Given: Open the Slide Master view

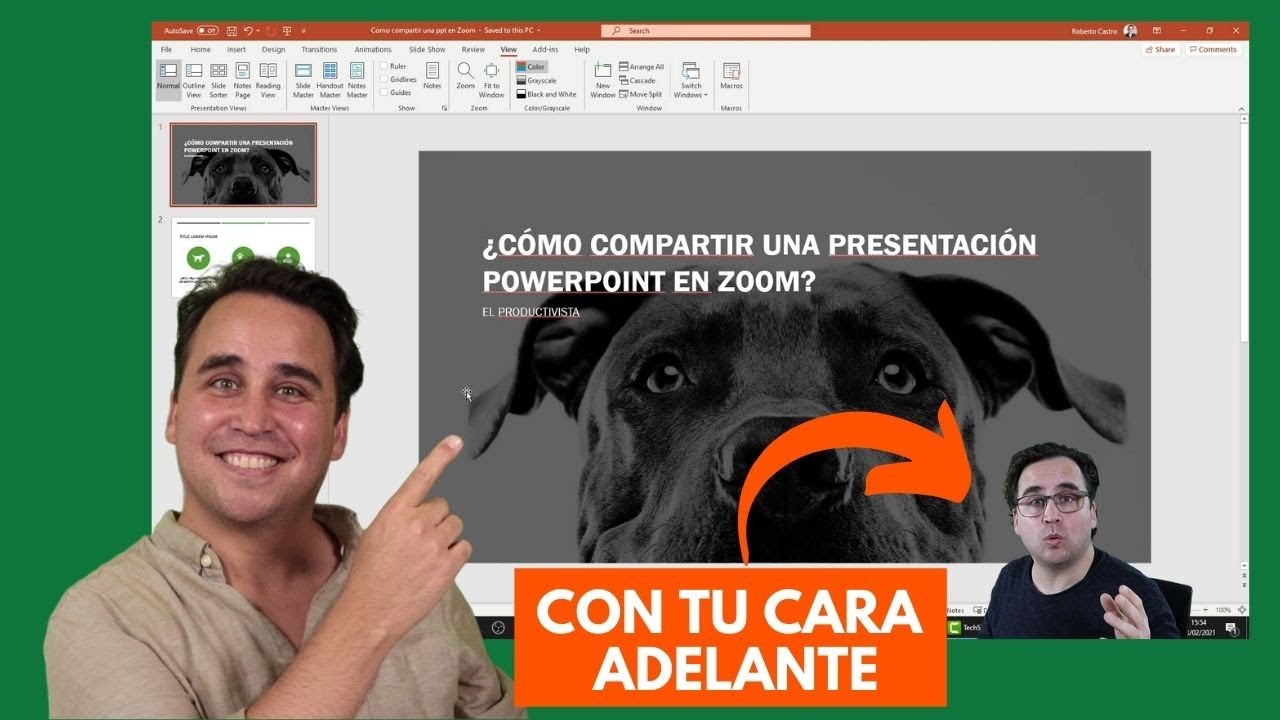Looking at the screenshot, I should pyautogui.click(x=303, y=80).
